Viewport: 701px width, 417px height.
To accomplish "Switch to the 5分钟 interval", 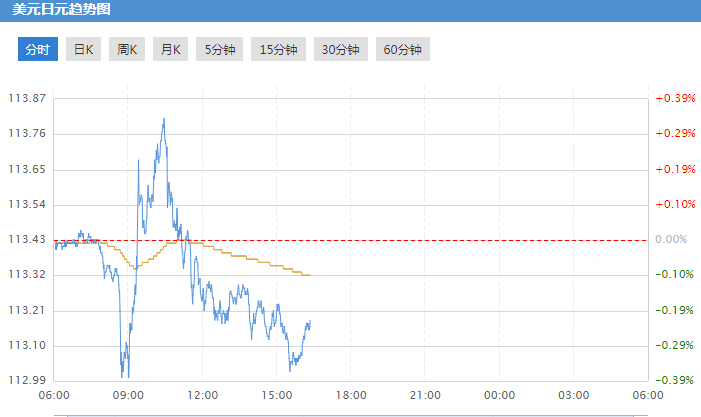I will 220,50.
